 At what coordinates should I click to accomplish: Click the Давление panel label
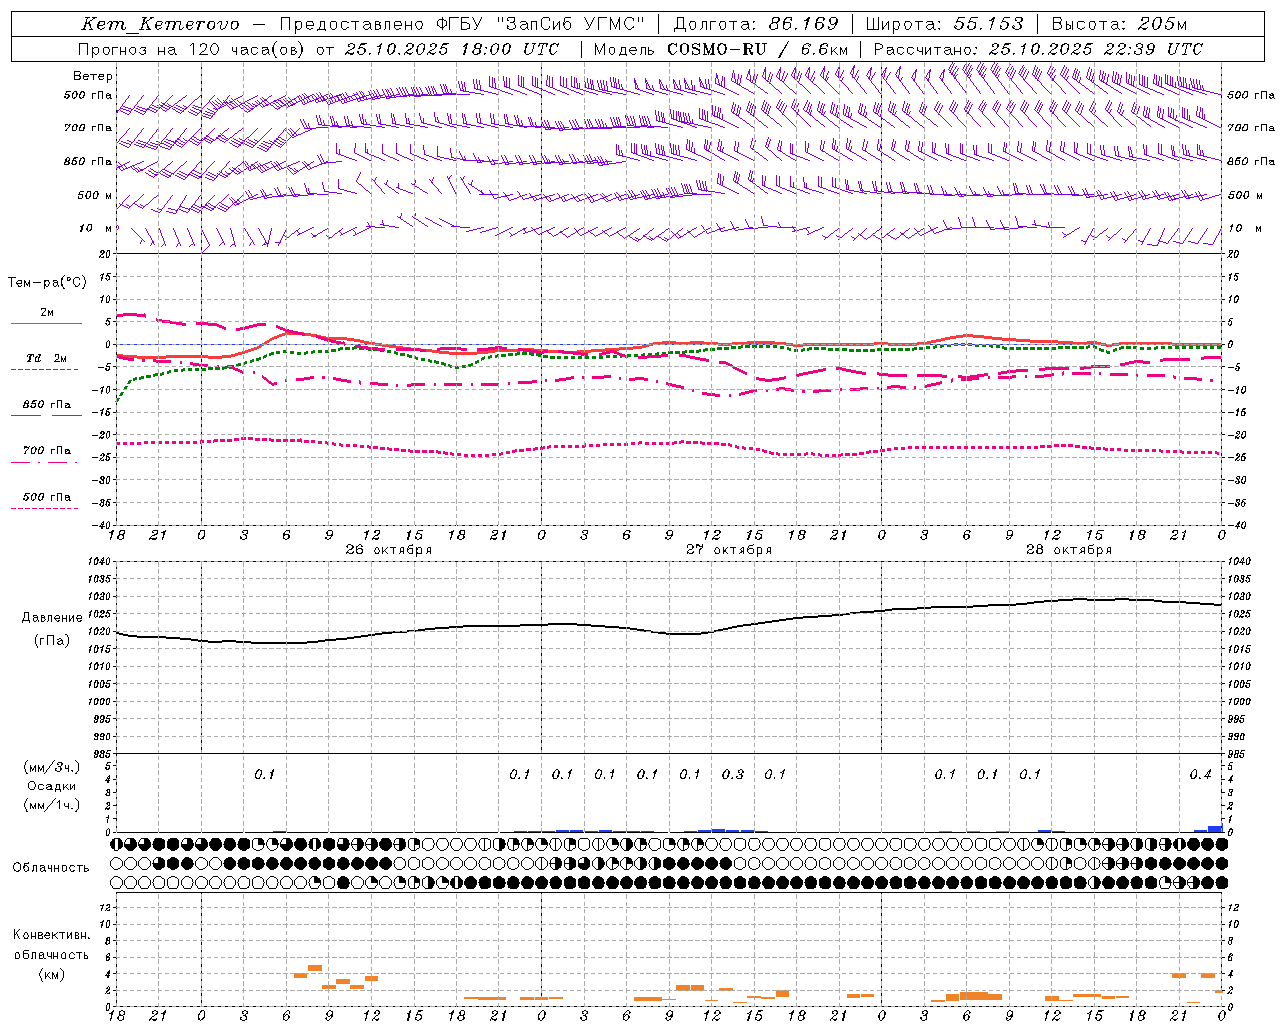point(52,618)
